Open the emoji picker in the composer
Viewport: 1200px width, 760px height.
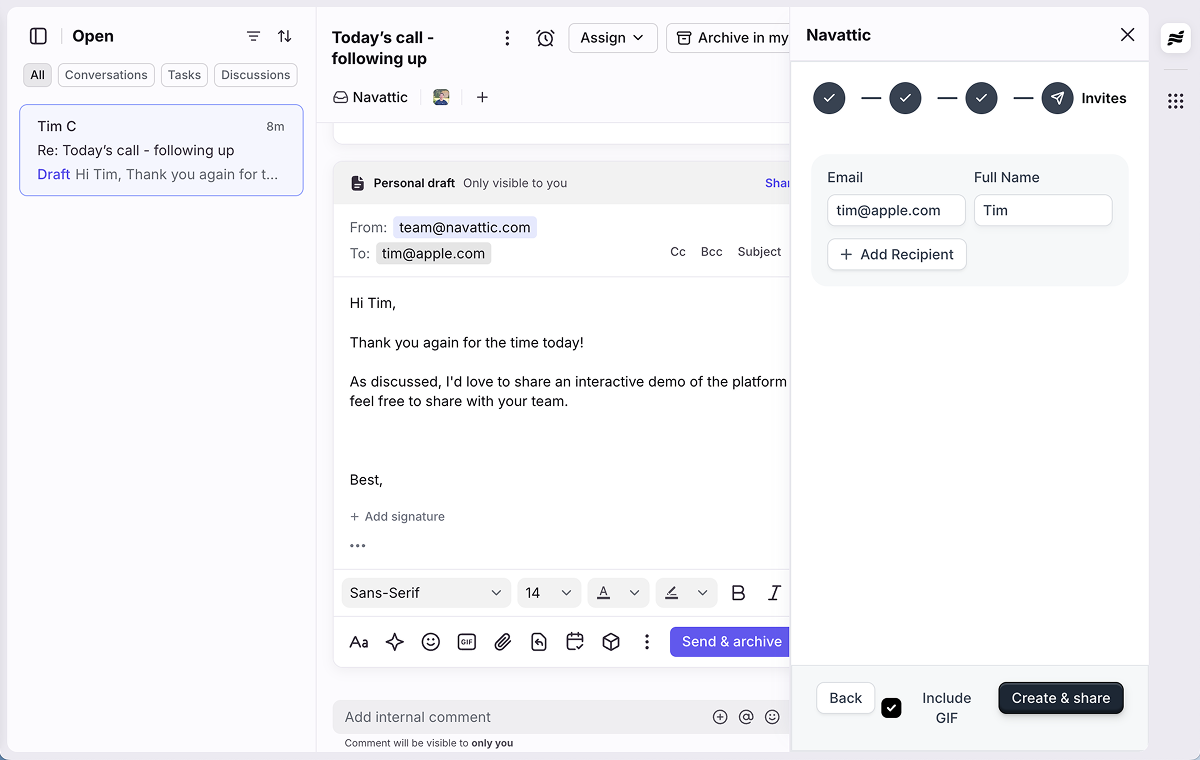click(430, 642)
